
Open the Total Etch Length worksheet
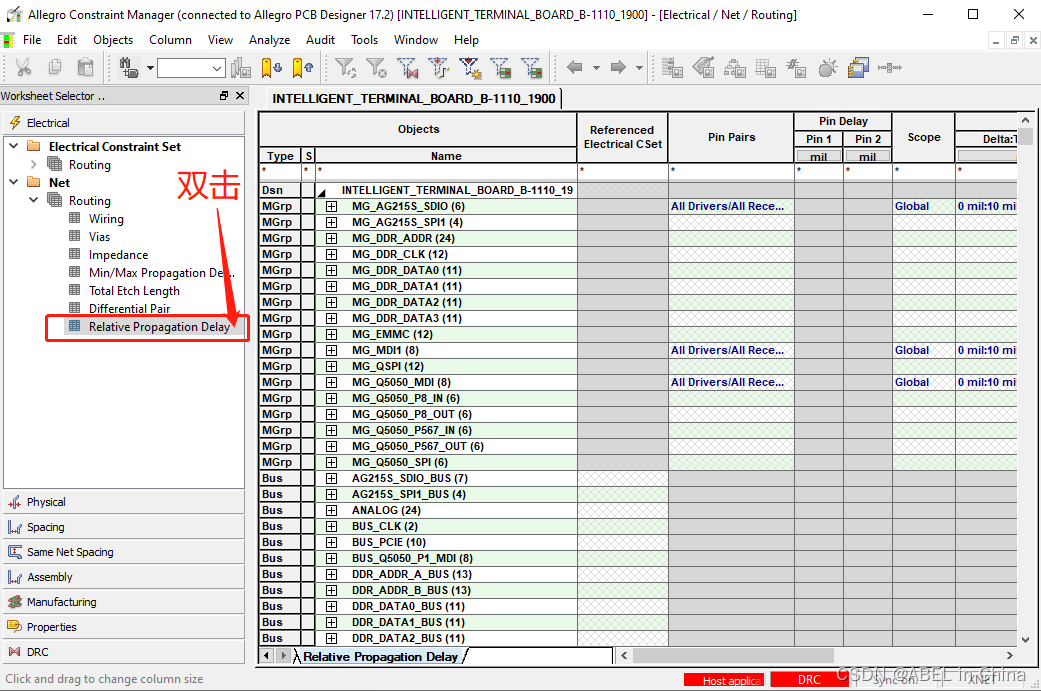[x=134, y=291]
